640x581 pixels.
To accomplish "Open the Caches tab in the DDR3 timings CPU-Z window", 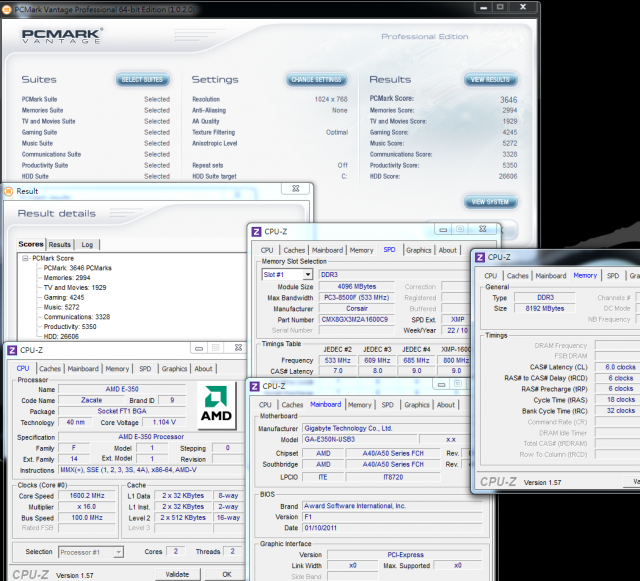I will pos(518,276).
